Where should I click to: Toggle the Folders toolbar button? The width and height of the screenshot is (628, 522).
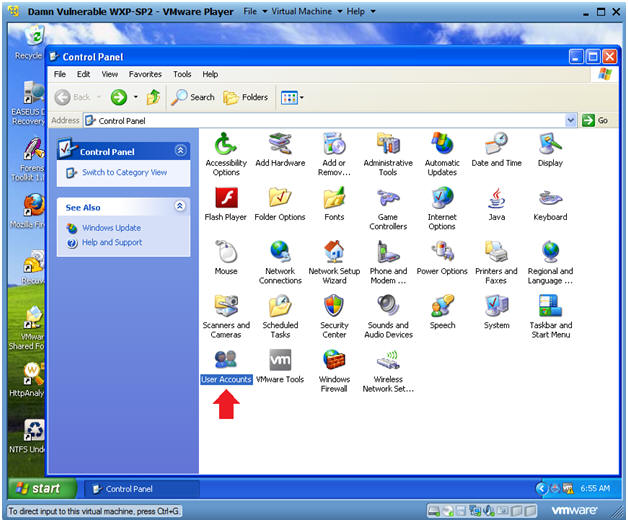coord(245,97)
